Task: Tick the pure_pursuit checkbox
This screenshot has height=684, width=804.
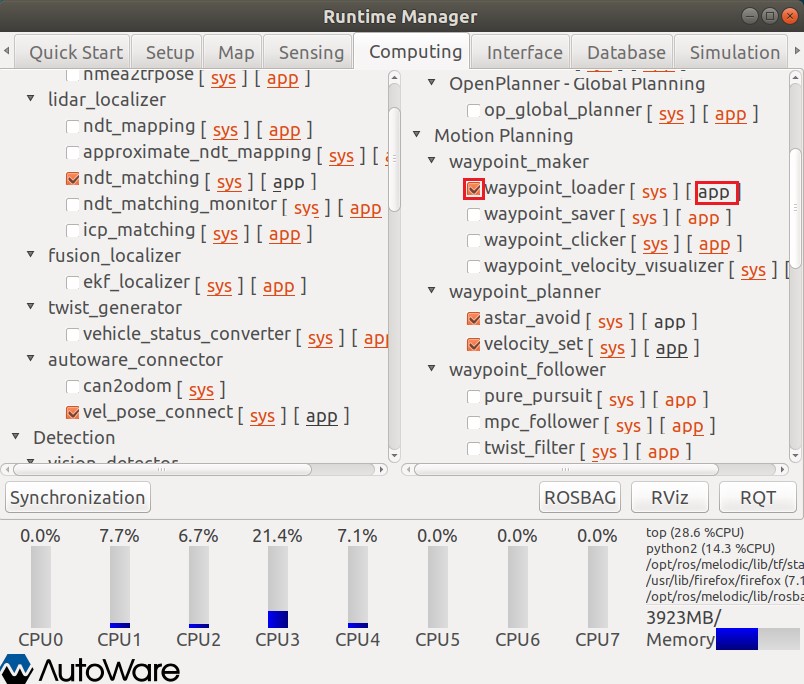Action: (x=474, y=397)
